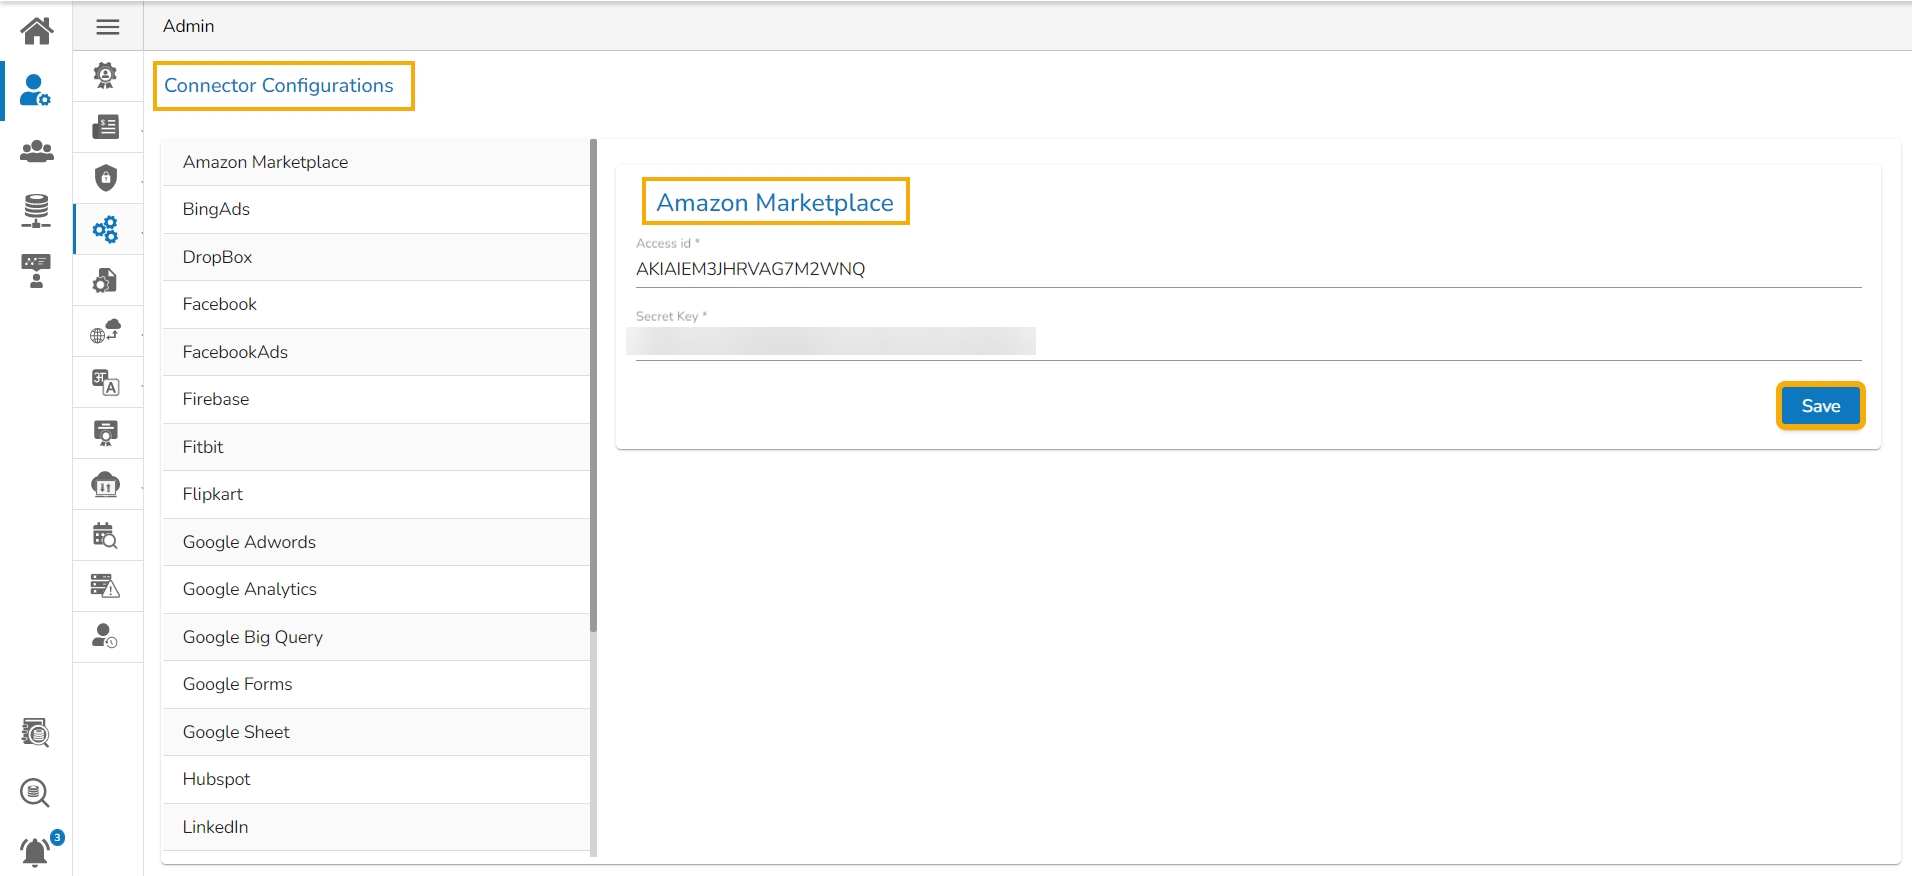The width and height of the screenshot is (1912, 876).
Task: Go to Home via house icon
Action: pos(37,30)
